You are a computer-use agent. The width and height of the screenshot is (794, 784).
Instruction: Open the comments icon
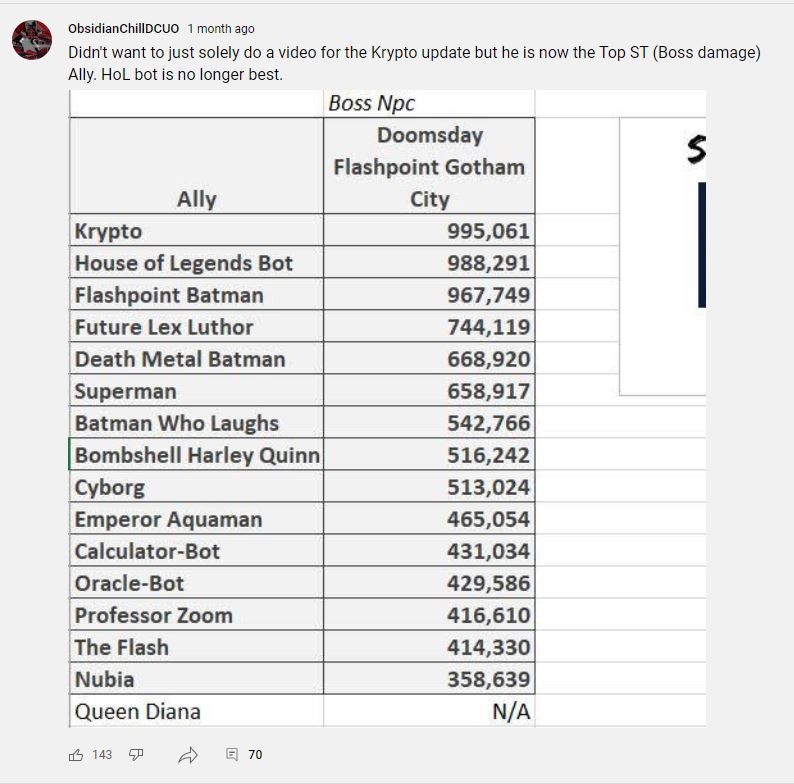tap(232, 755)
